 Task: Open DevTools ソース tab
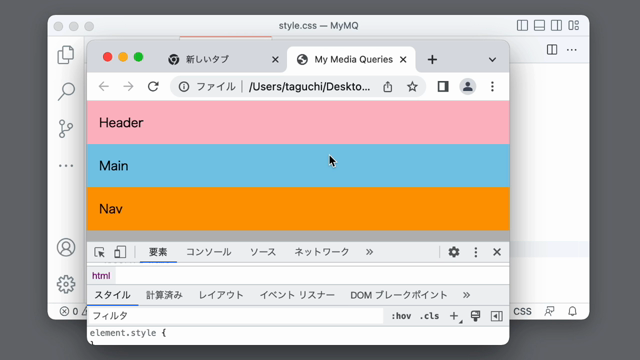pos(263,252)
